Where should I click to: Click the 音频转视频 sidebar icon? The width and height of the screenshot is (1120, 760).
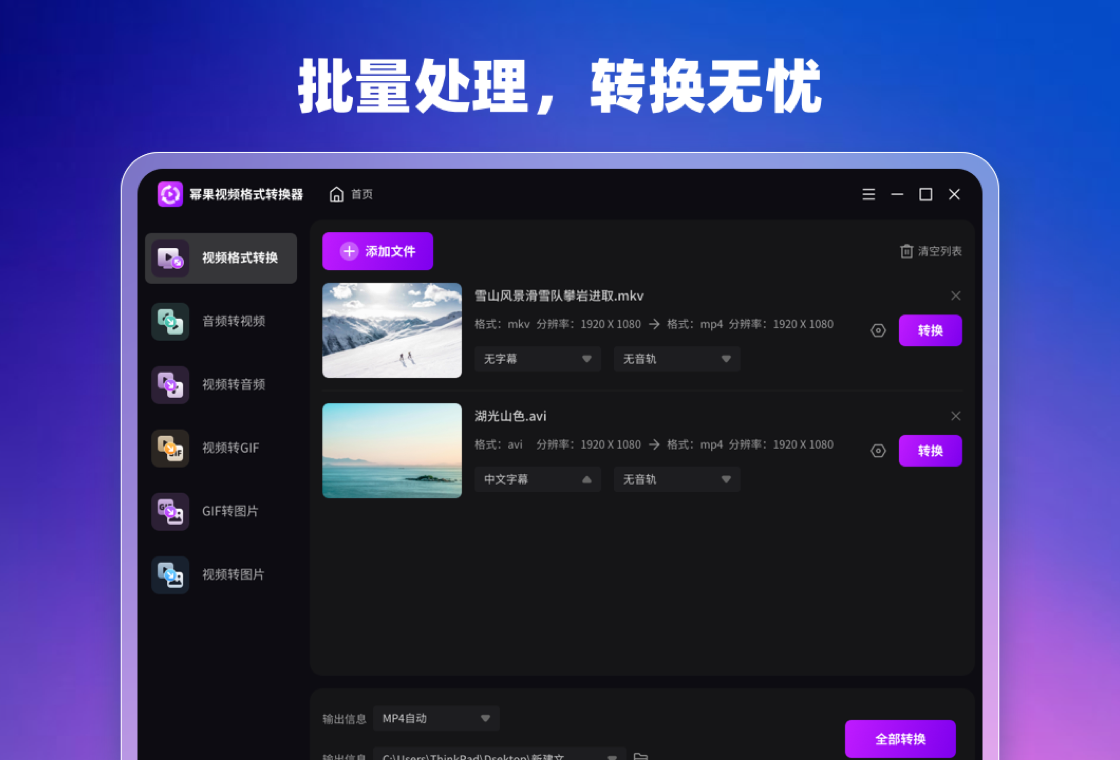click(170, 321)
